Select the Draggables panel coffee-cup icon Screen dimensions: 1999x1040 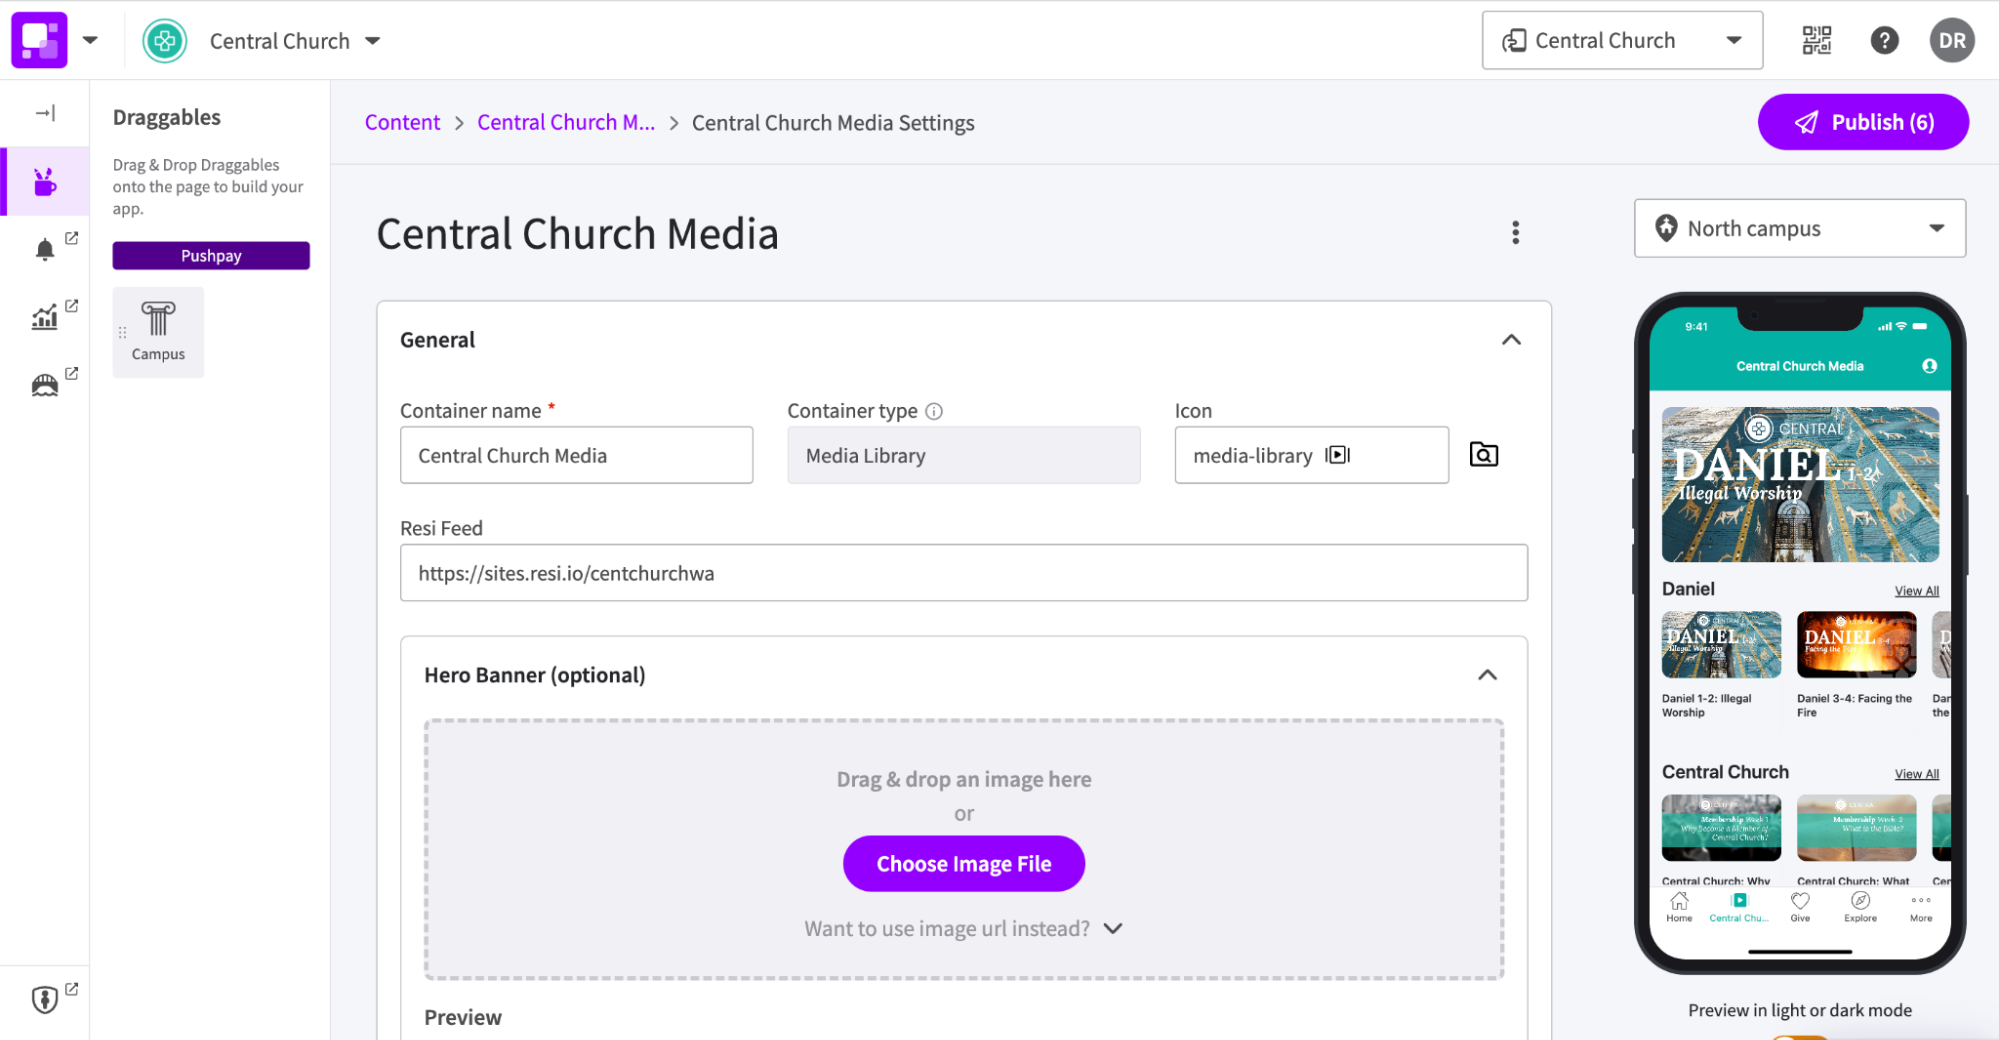[45, 181]
